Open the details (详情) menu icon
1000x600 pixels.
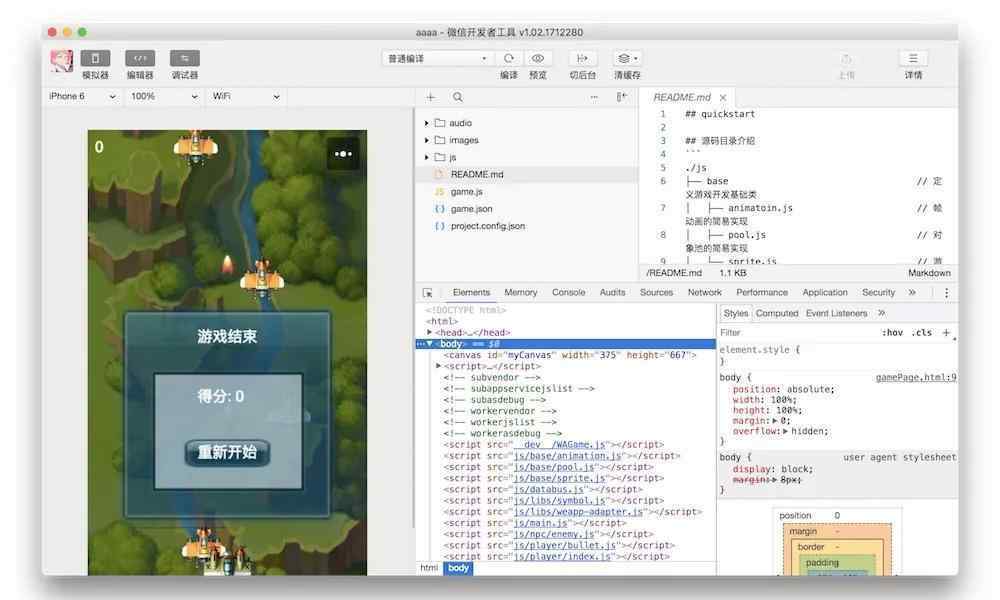(x=913, y=59)
